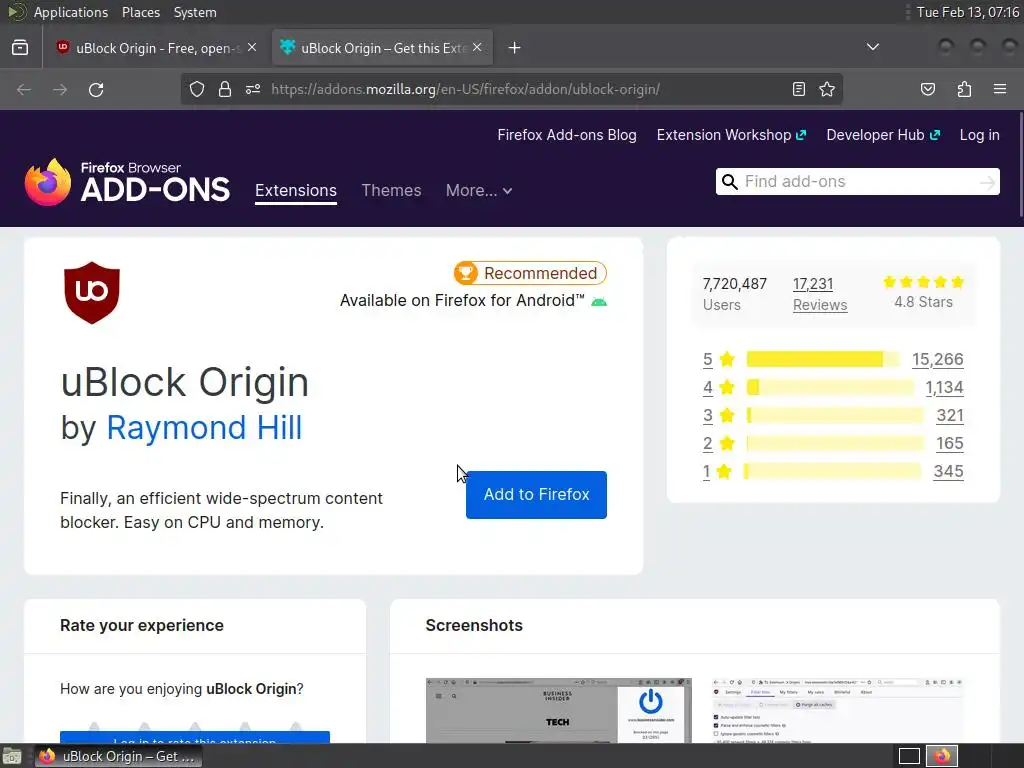The image size is (1024, 768).
Task: Click the Firefox View icon
Action: (20, 48)
